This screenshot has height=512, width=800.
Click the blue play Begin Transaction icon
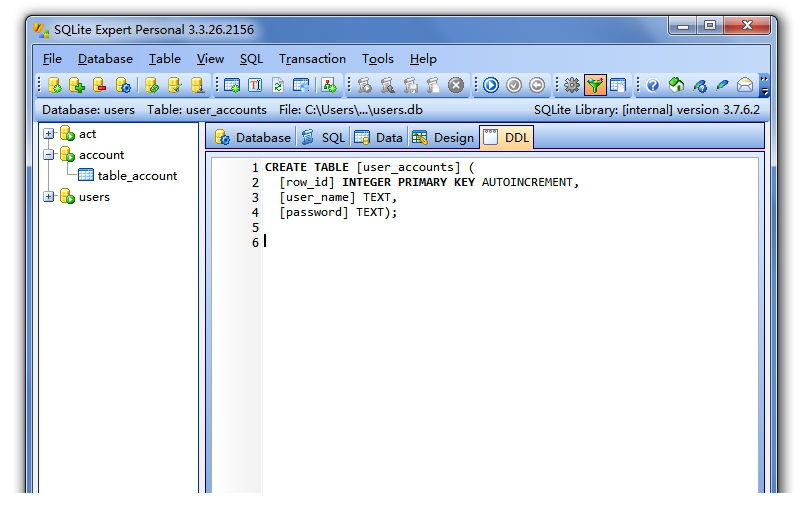491,85
